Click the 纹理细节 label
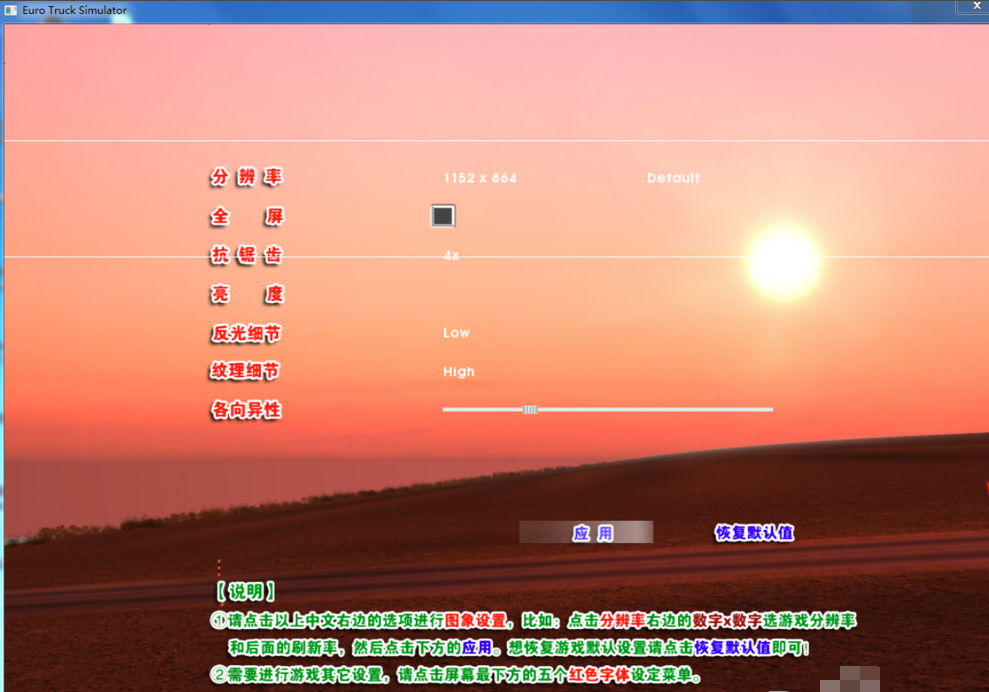The width and height of the screenshot is (989, 692). (x=245, y=371)
